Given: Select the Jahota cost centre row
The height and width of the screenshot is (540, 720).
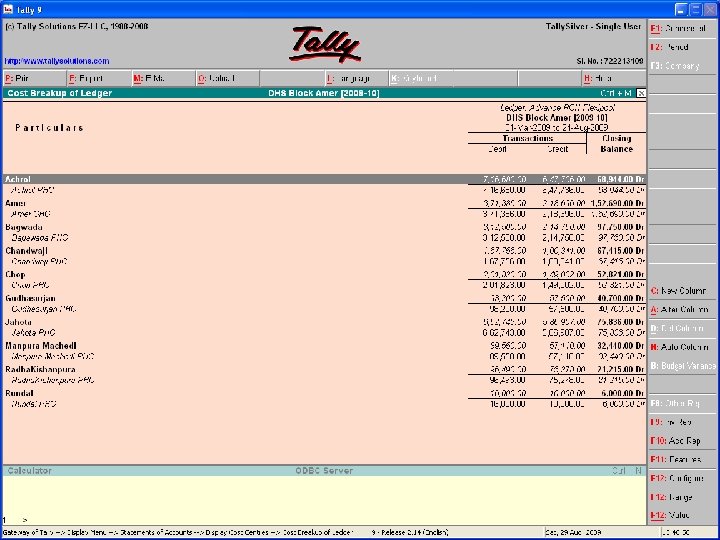Looking at the screenshot, I should 324,322.
